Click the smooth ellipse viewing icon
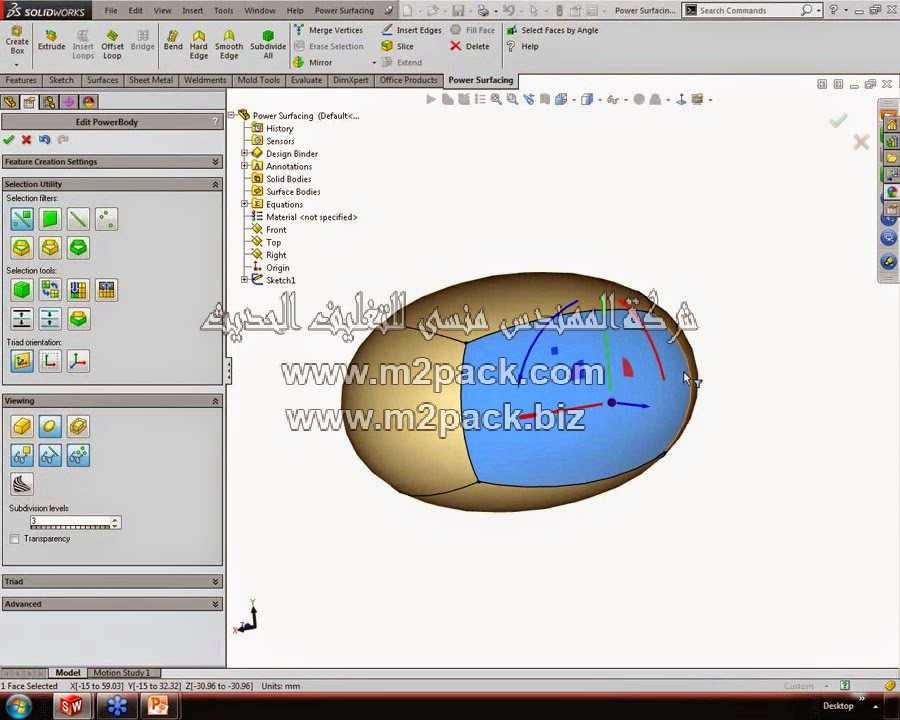 50,426
